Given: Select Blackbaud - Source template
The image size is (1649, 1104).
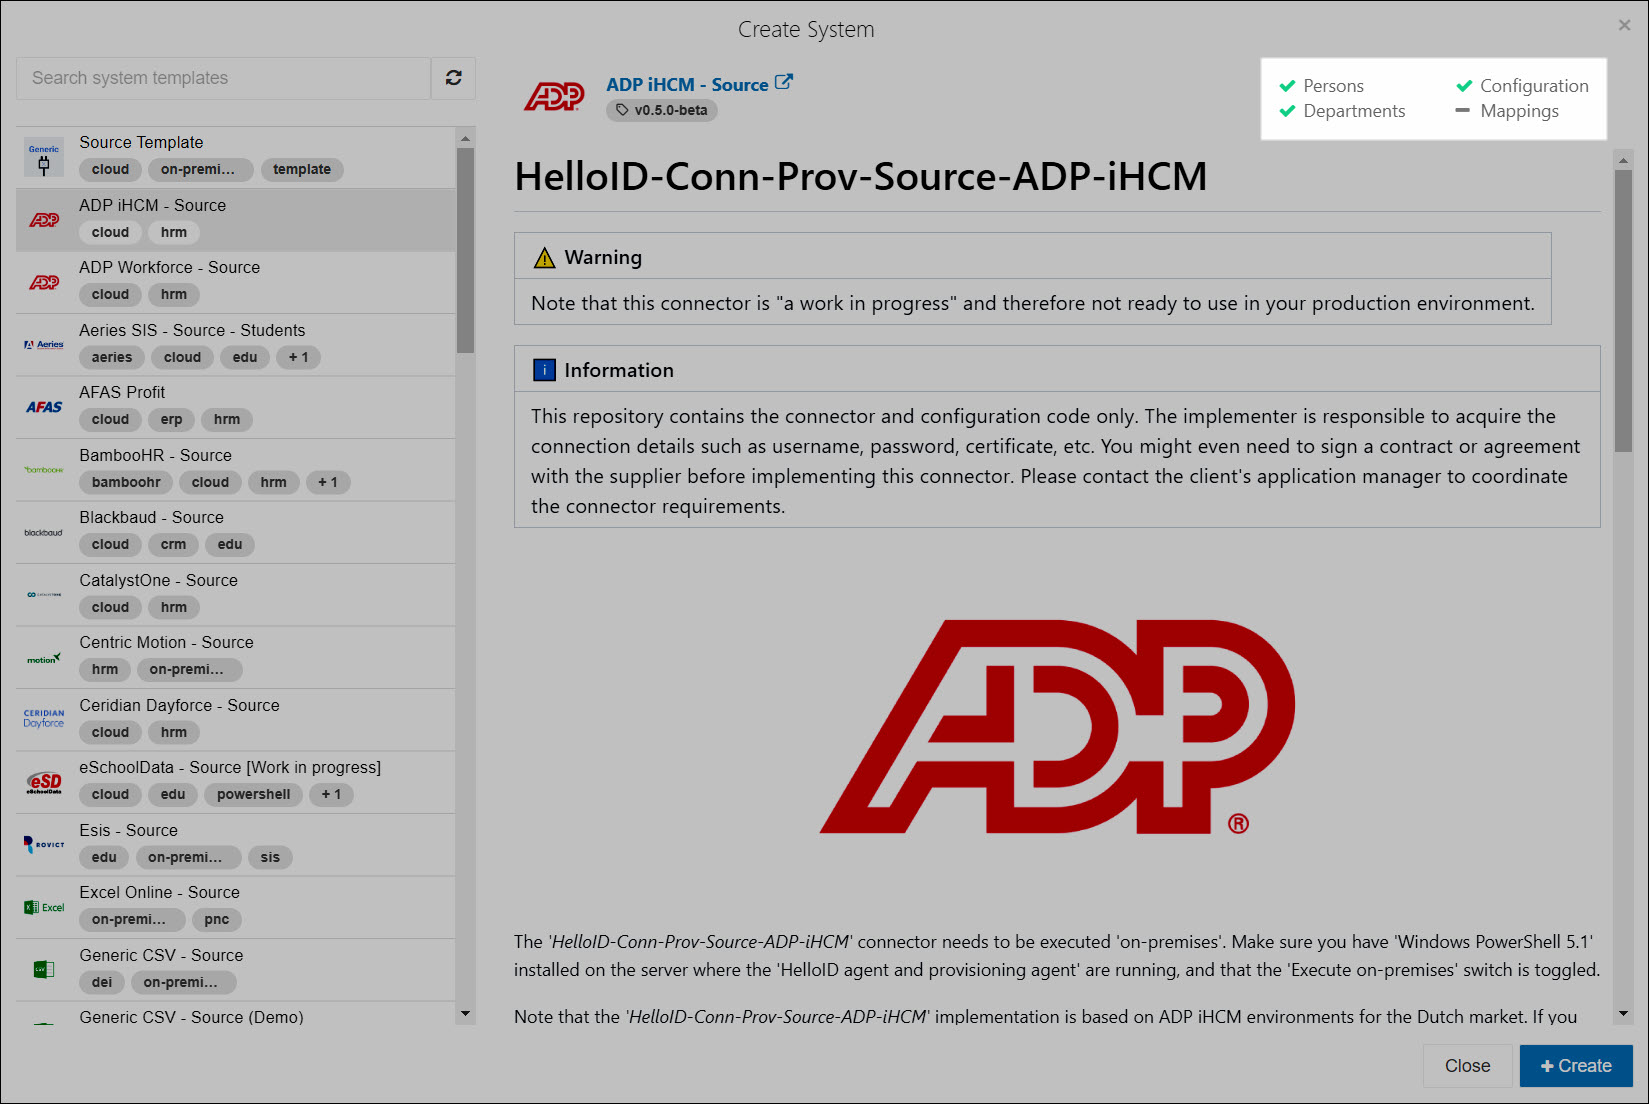Looking at the screenshot, I should pyautogui.click(x=235, y=532).
